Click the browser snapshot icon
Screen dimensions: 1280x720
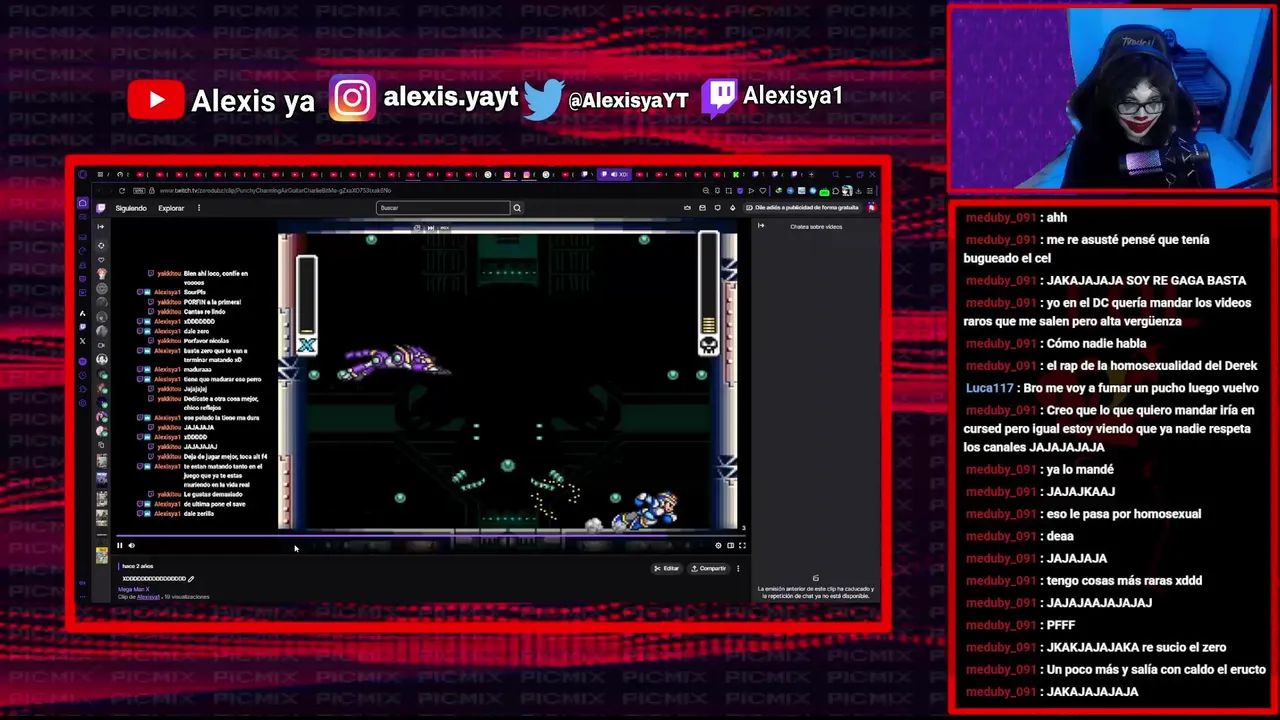pos(729,190)
